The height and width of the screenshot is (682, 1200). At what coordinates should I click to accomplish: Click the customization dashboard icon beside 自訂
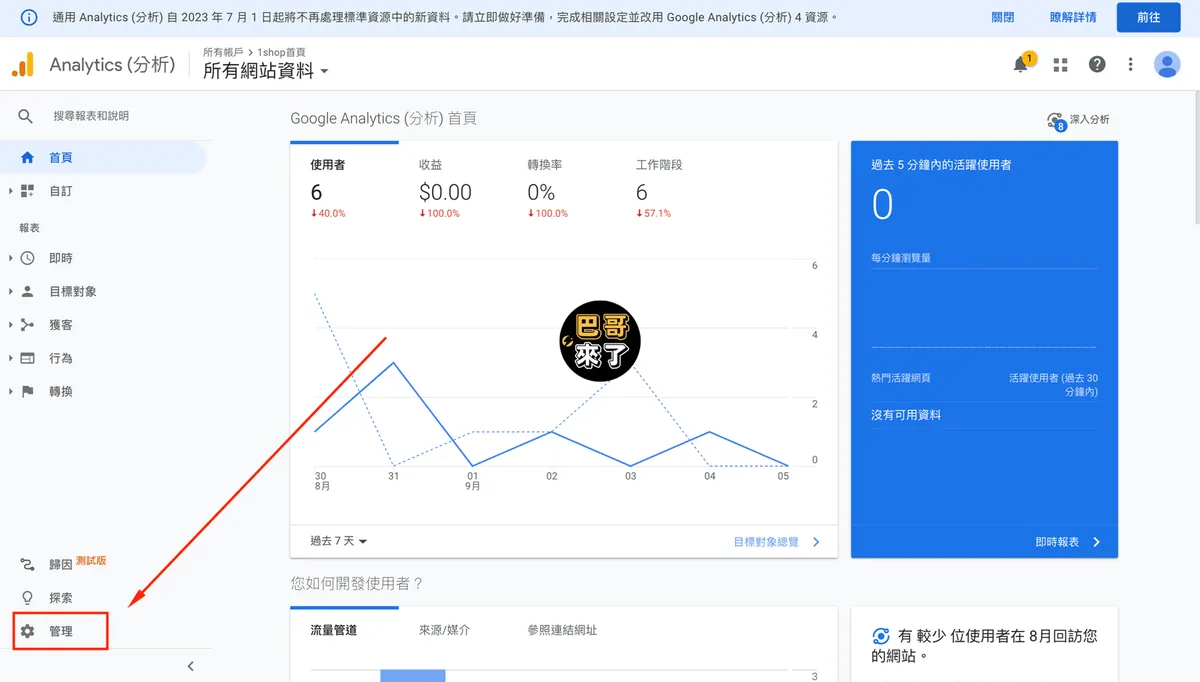[27, 191]
